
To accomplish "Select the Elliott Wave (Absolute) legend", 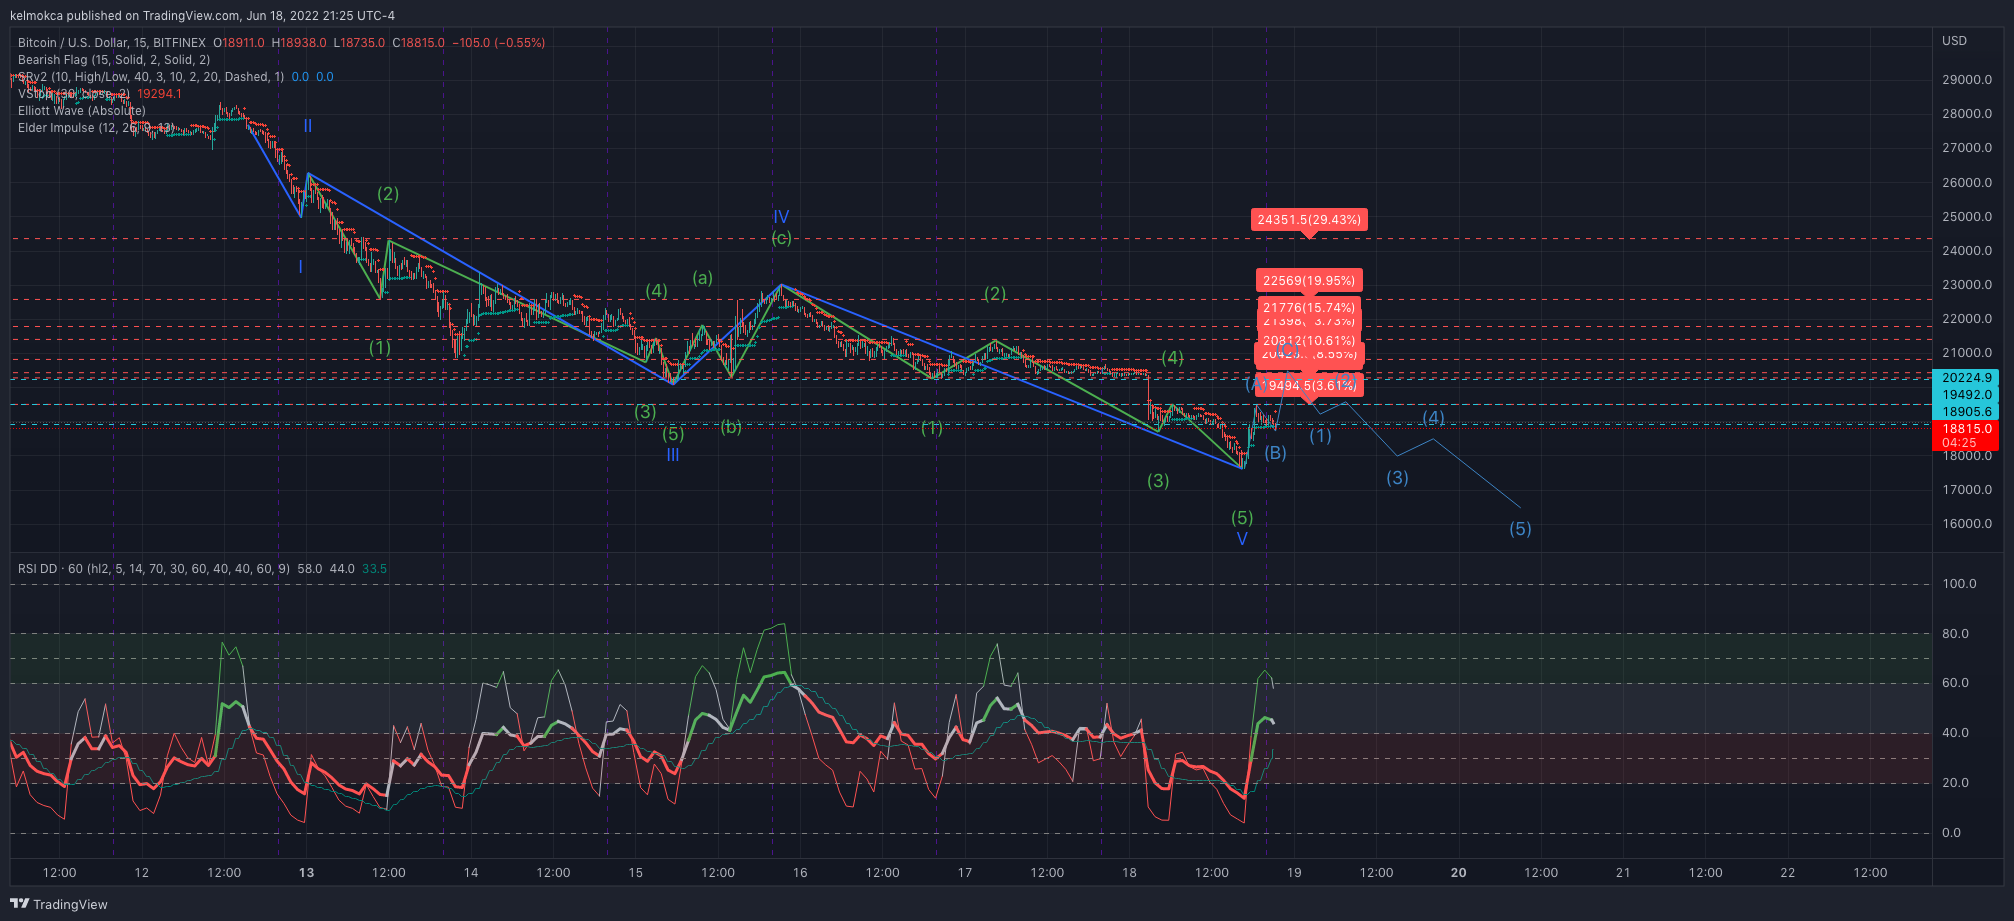I will [x=82, y=111].
